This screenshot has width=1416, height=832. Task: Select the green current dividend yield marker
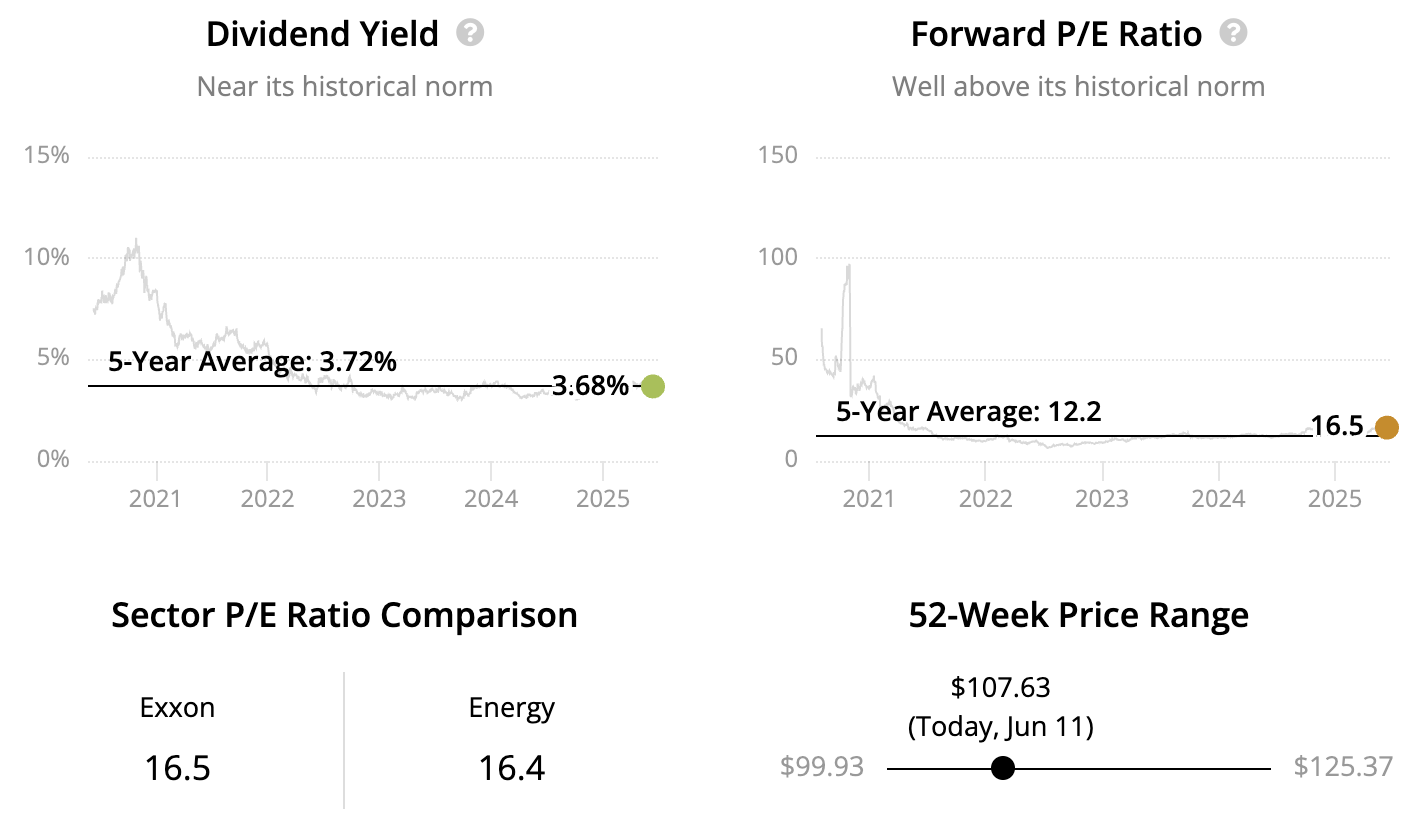point(652,386)
